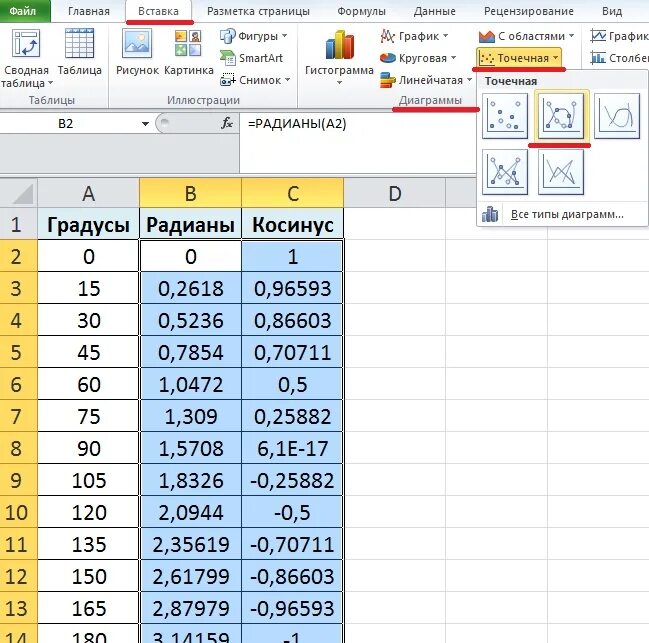Switch to the Данные tab

pos(435,11)
